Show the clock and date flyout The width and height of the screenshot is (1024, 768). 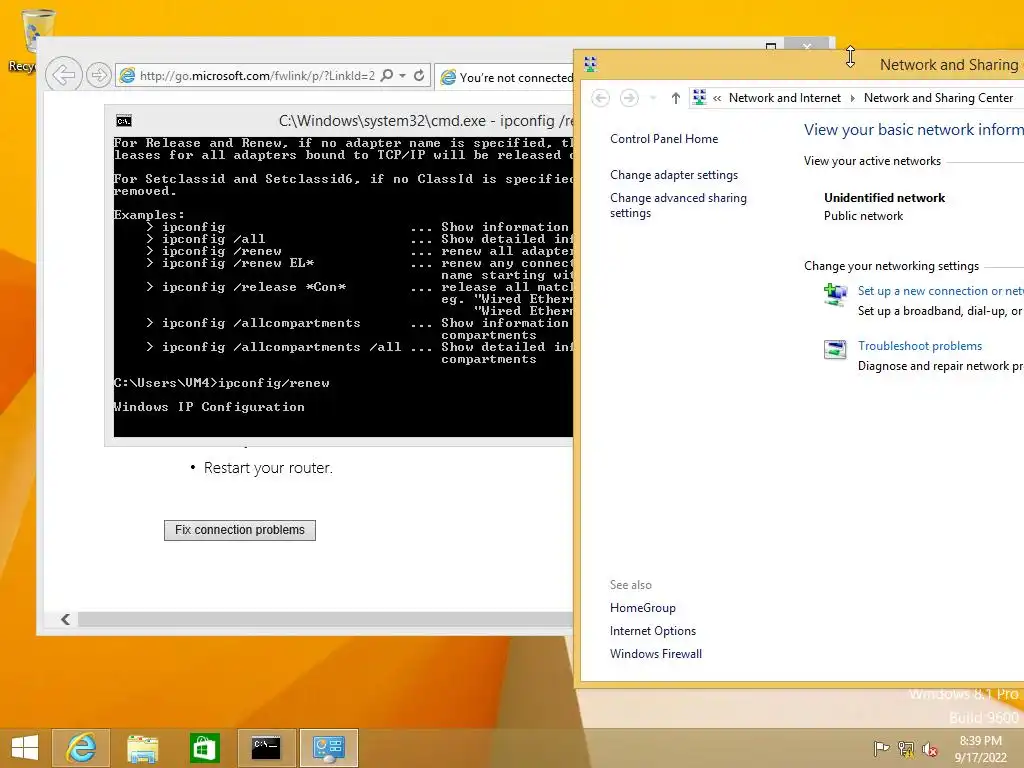tap(980, 749)
